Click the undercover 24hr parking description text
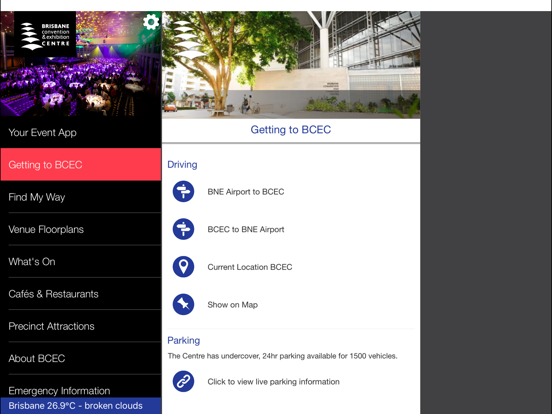This screenshot has height=414, width=552. 282,356
